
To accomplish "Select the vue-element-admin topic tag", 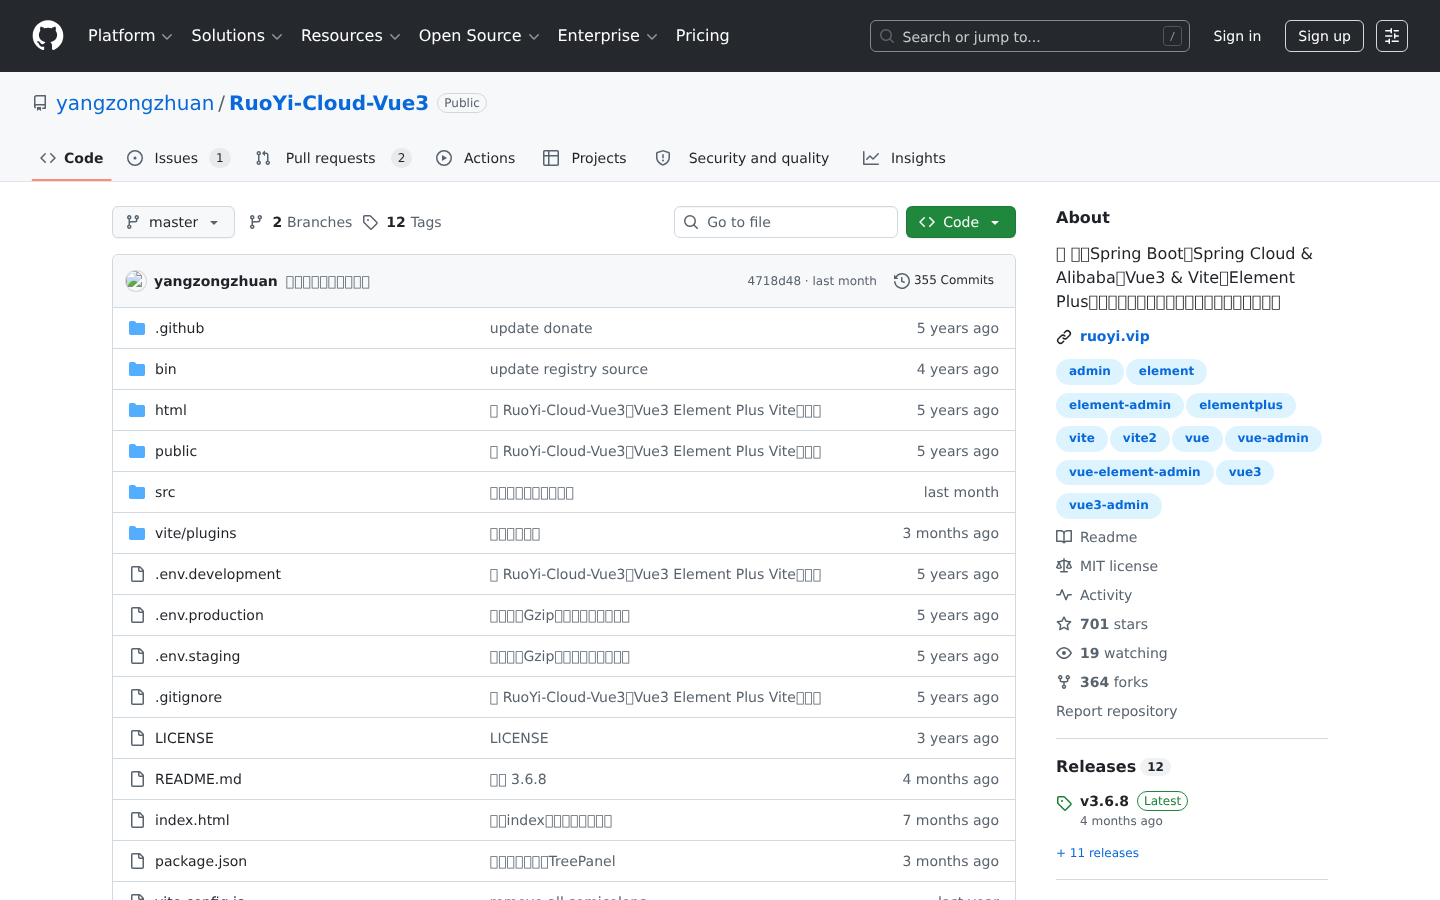I will (1134, 472).
